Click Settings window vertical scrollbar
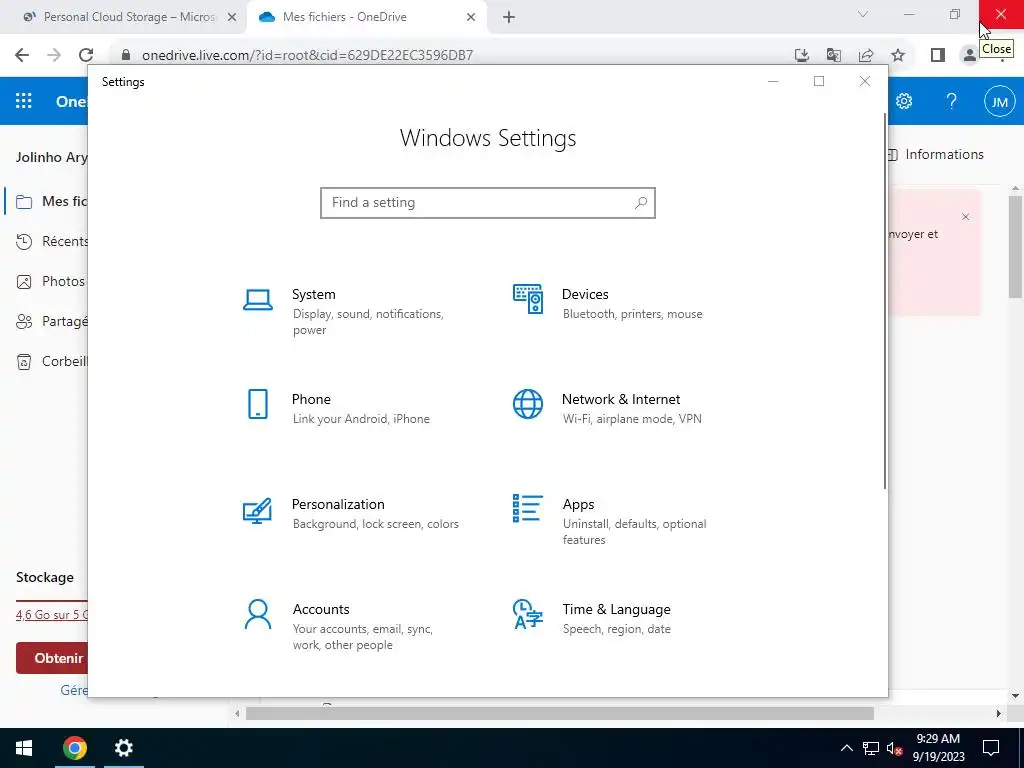 [x=885, y=300]
